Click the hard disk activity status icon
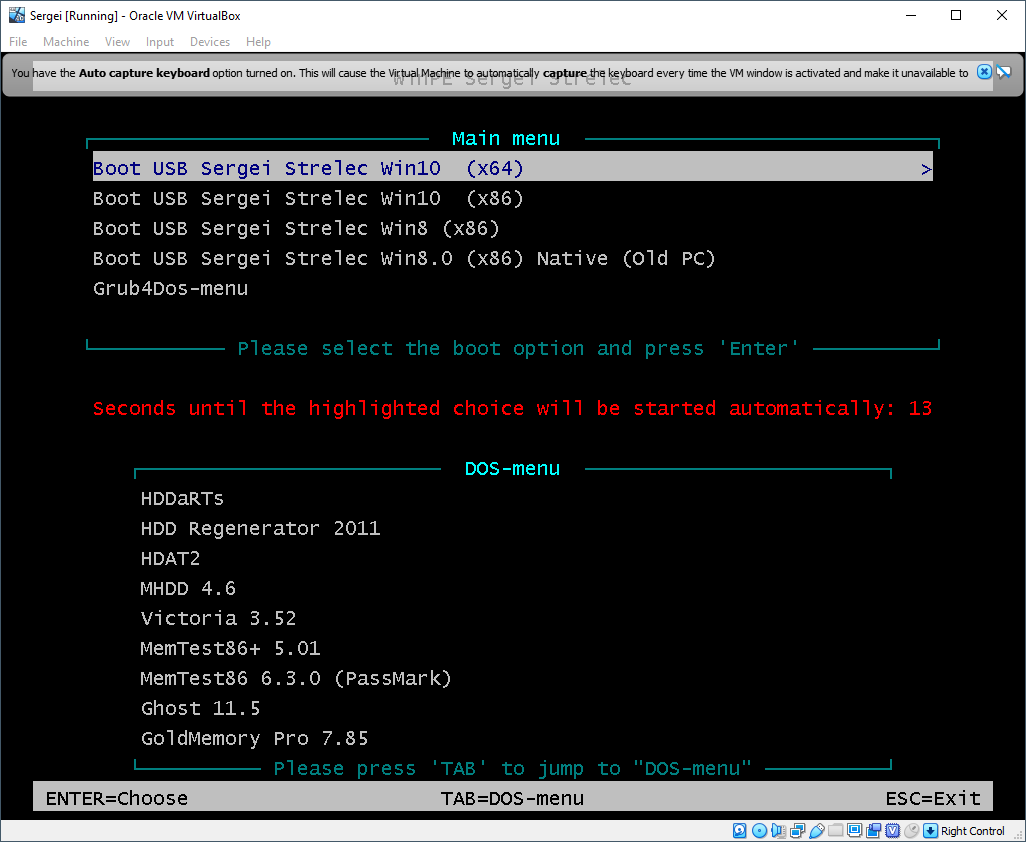1026x842 pixels. coord(739,830)
